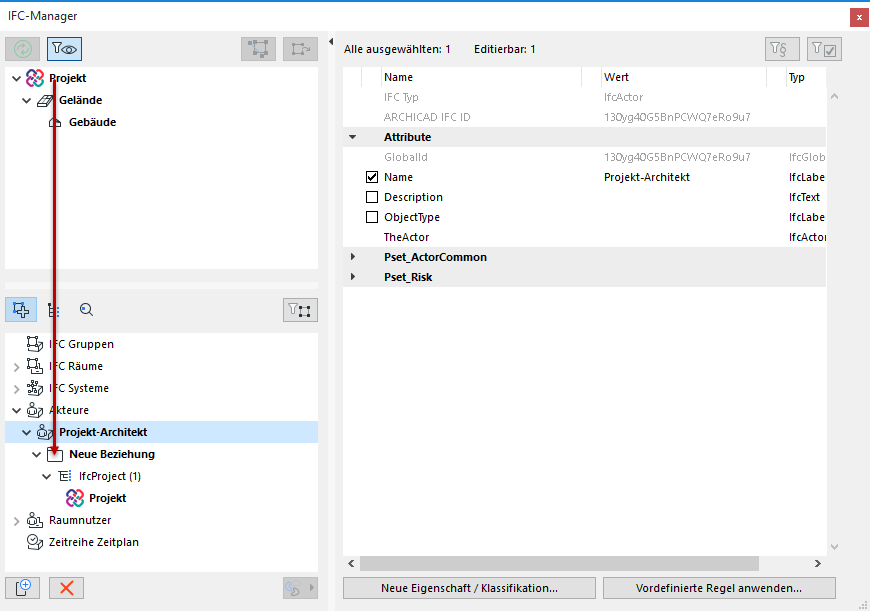Click the disabled link elements toolbar icon
The height and width of the screenshot is (611, 870).
[x=300, y=49]
